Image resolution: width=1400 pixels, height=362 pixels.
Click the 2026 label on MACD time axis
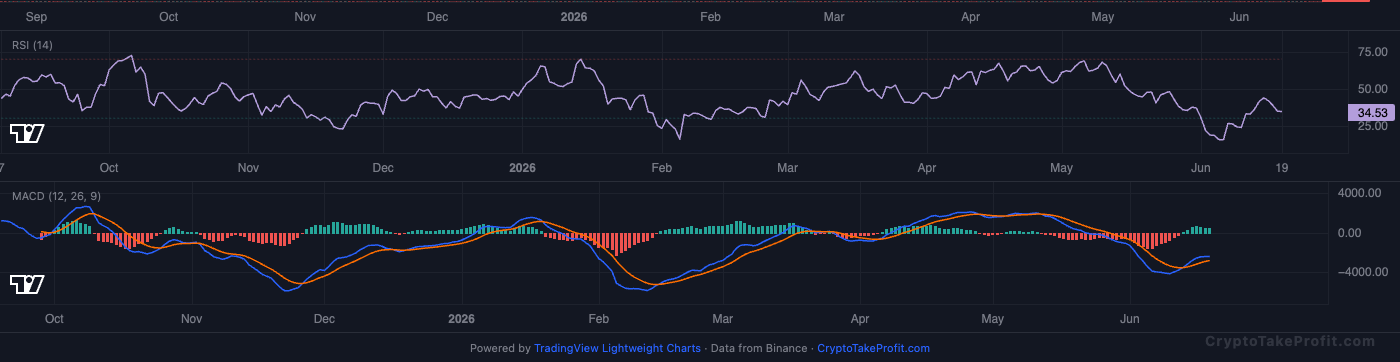pyautogui.click(x=460, y=319)
